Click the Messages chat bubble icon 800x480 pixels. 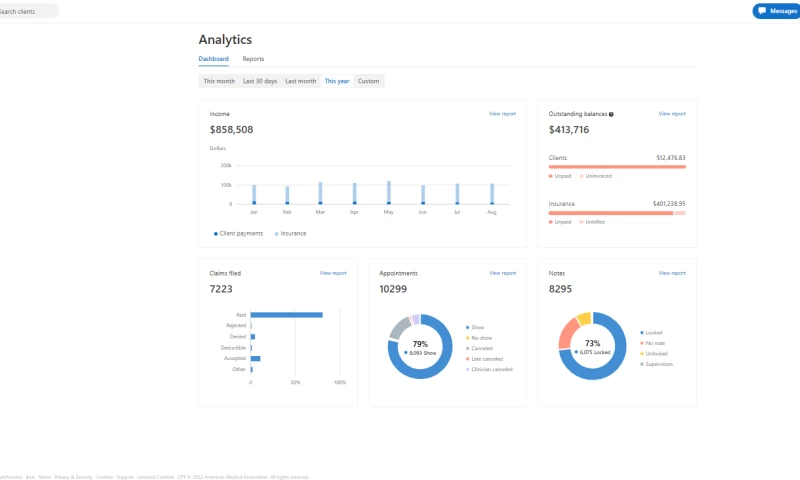coord(762,11)
